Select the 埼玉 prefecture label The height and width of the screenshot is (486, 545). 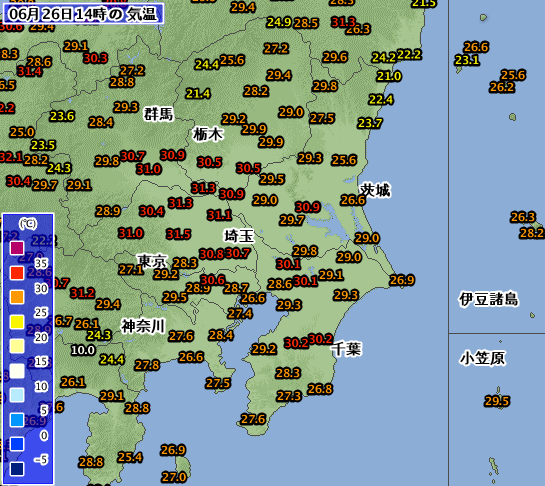pos(239,236)
